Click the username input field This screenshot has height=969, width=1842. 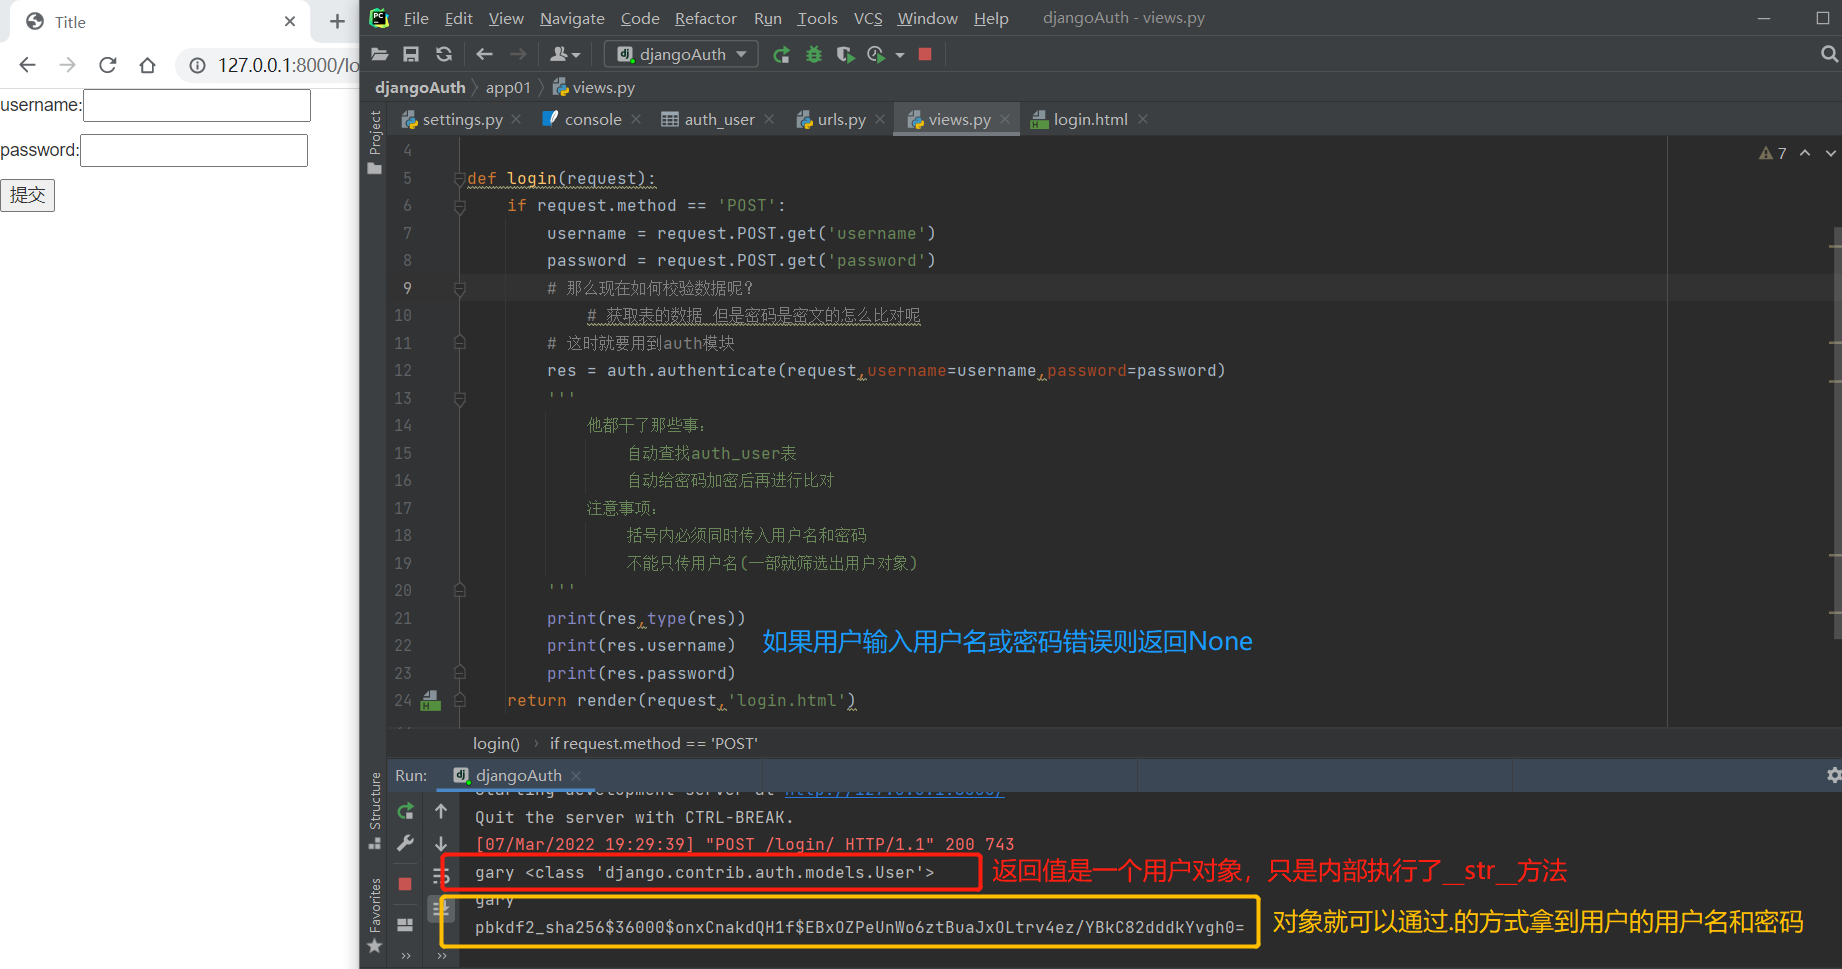tap(197, 105)
